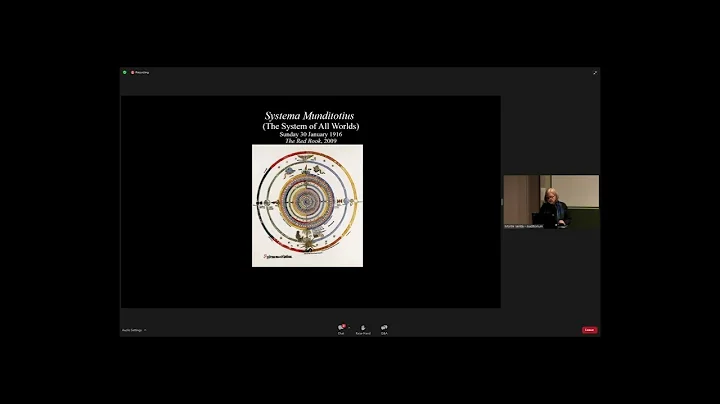Open the Q&A panel
This screenshot has height=404, width=720.
[x=384, y=329]
